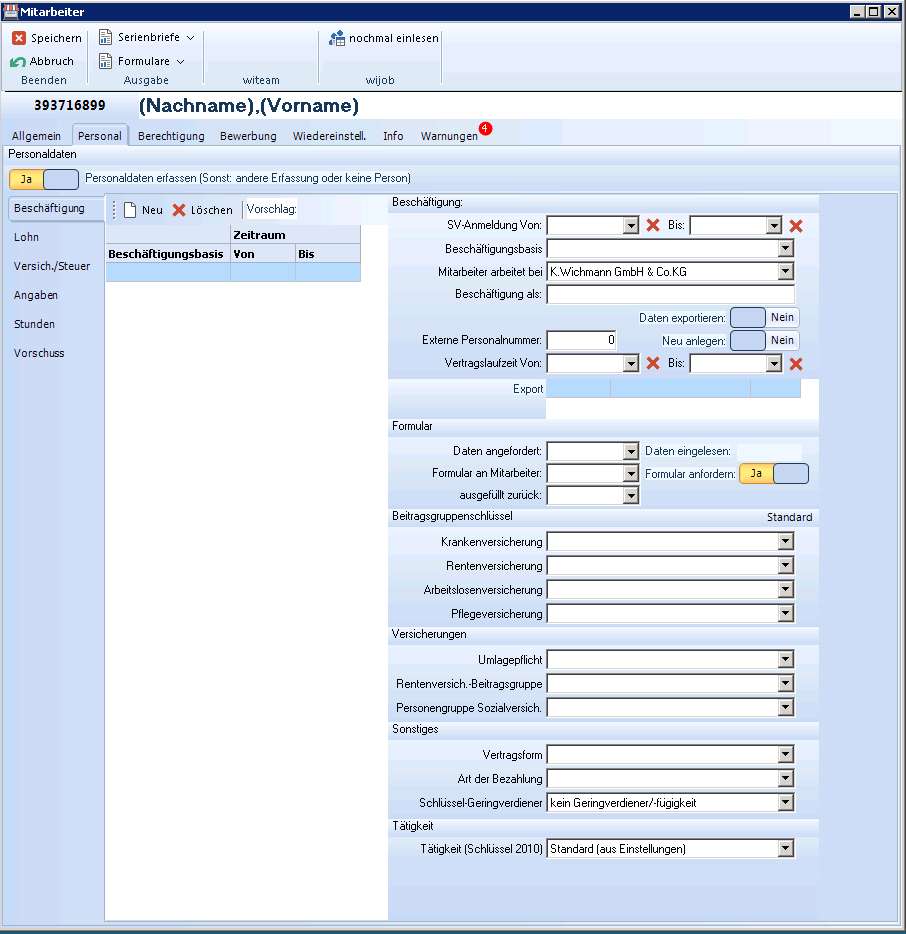Click the Mitarbeiter window title icon
Screen dimensions: 906x934
(10, 11)
